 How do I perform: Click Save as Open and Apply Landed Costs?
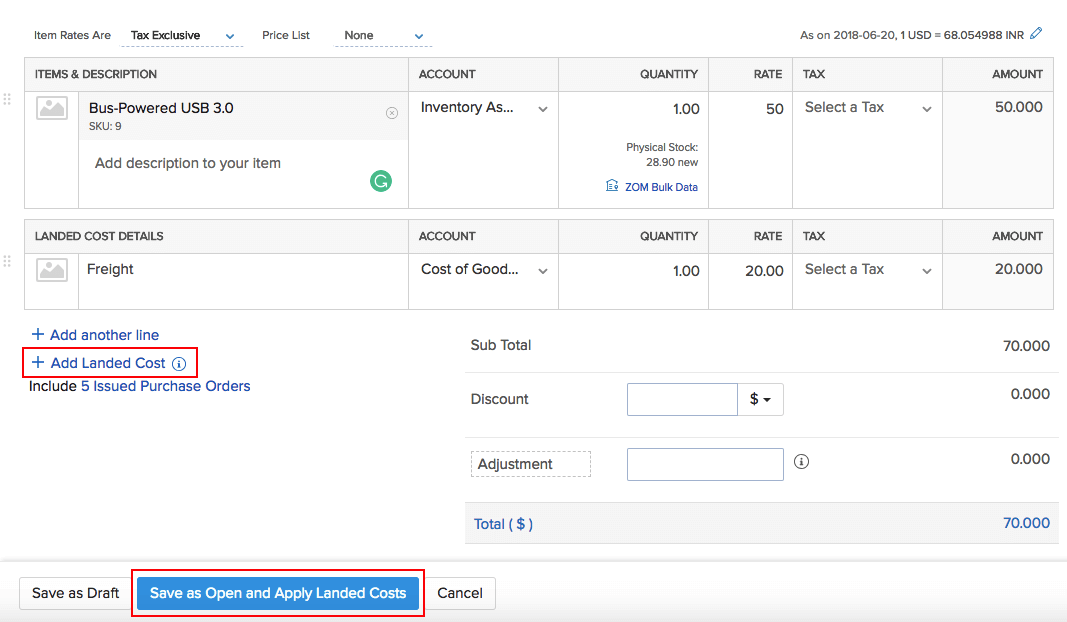[x=278, y=593]
